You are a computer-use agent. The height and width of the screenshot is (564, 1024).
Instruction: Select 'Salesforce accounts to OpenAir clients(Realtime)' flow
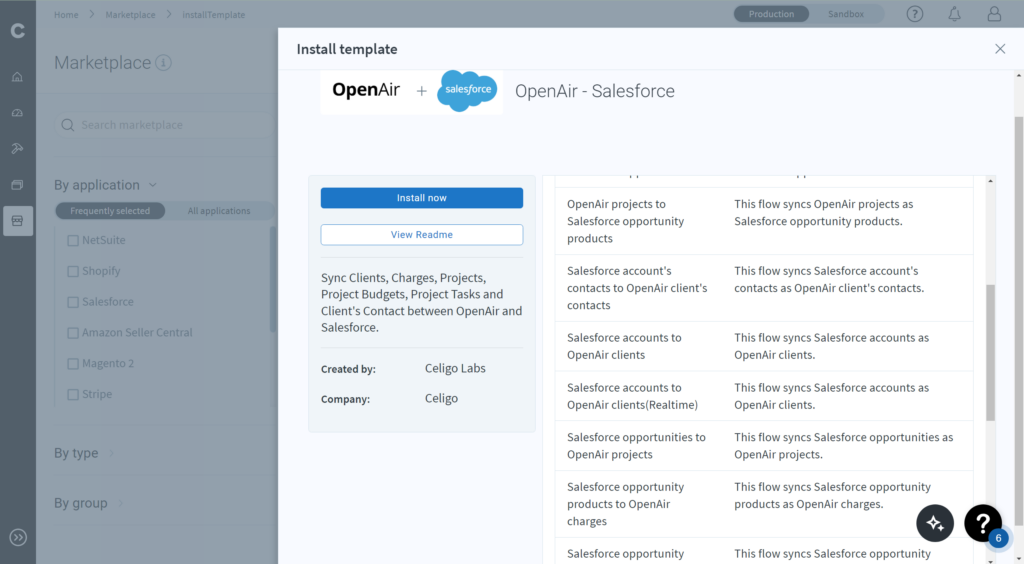(632, 396)
